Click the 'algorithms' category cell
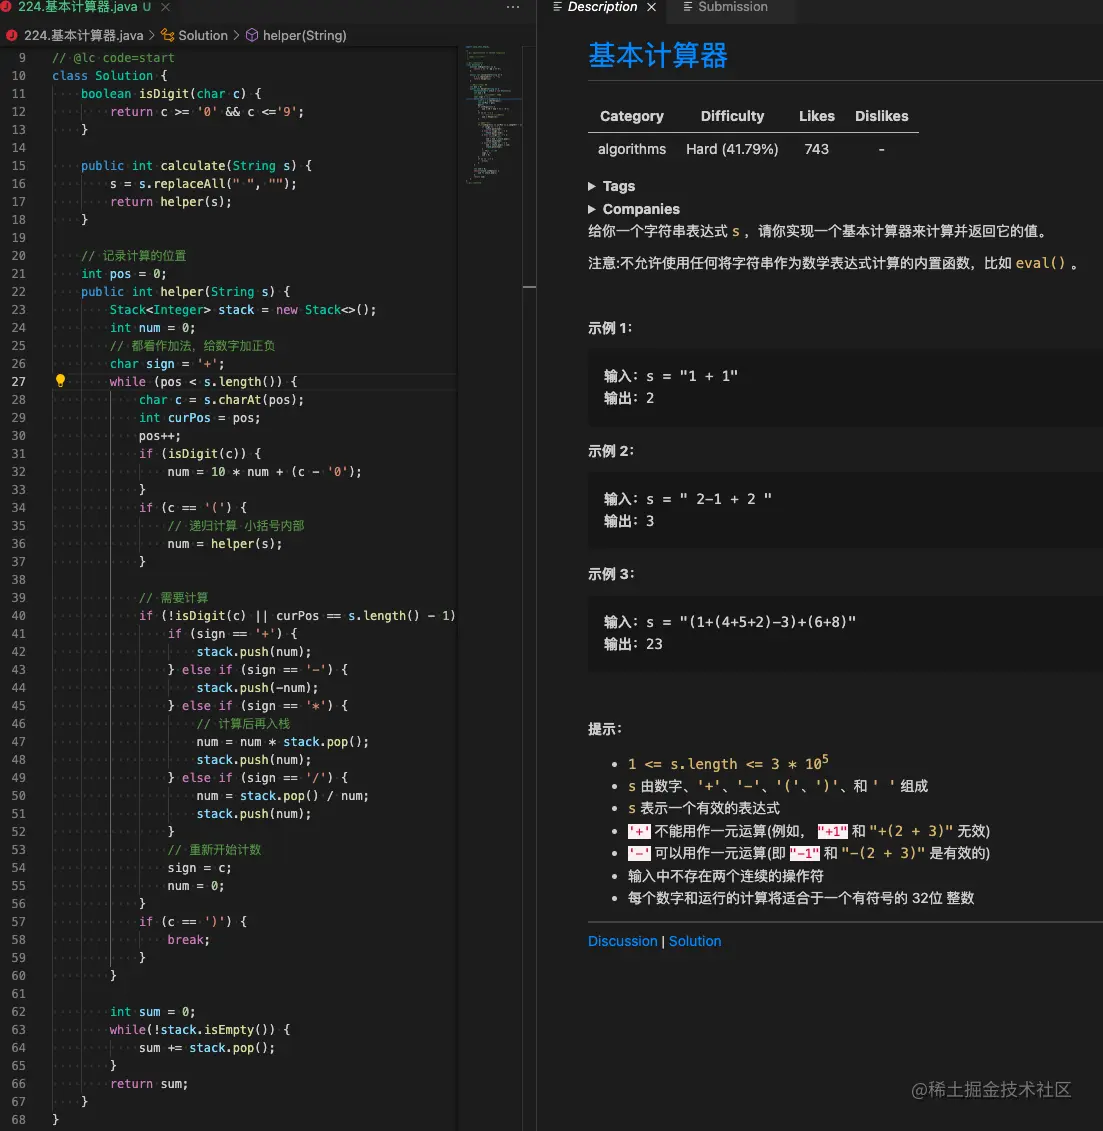1103x1131 pixels. (632, 149)
